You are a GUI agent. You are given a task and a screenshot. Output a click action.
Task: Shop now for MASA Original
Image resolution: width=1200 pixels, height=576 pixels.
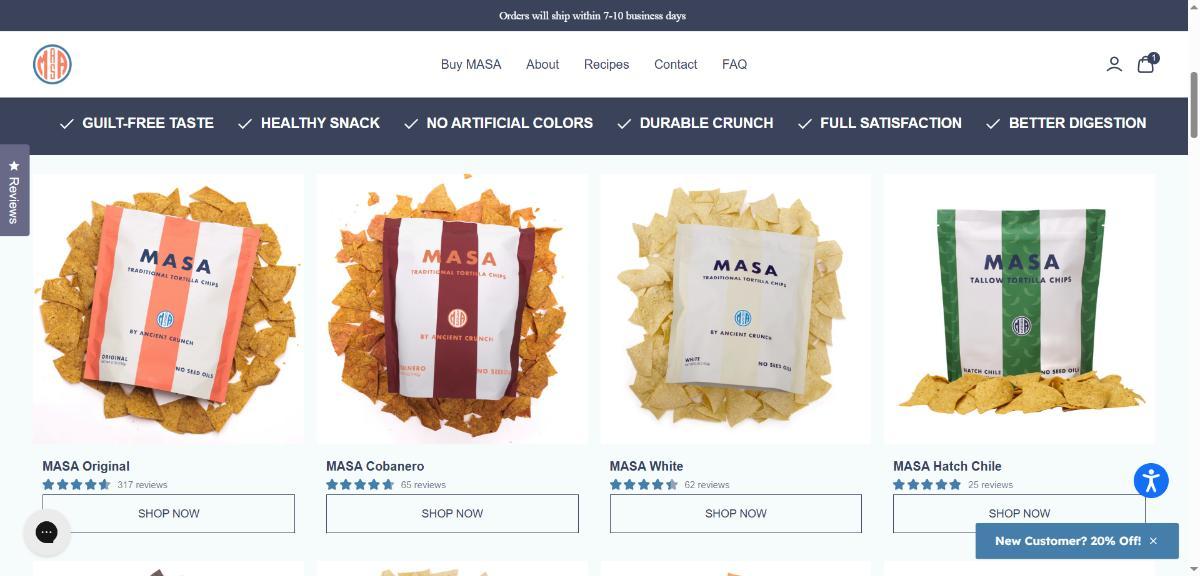169,513
